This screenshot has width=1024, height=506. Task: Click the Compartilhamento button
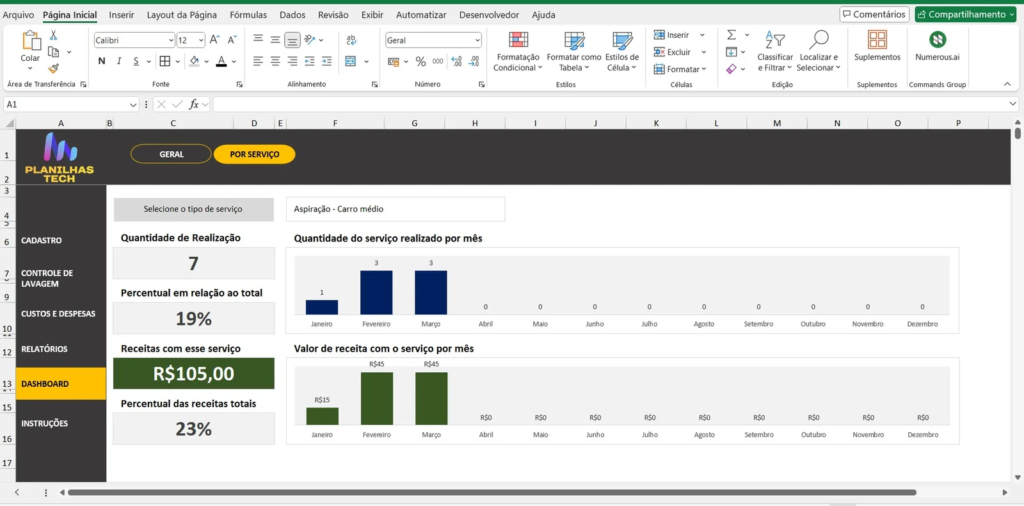(965, 14)
